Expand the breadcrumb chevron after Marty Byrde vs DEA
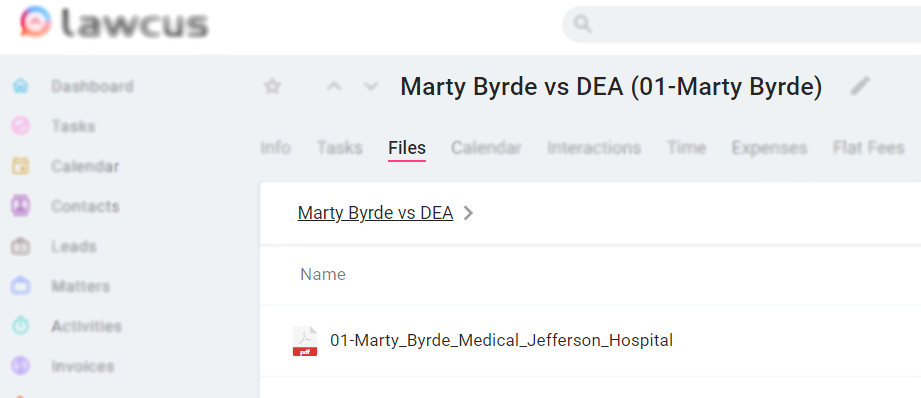This screenshot has height=398, width=921. pos(468,213)
